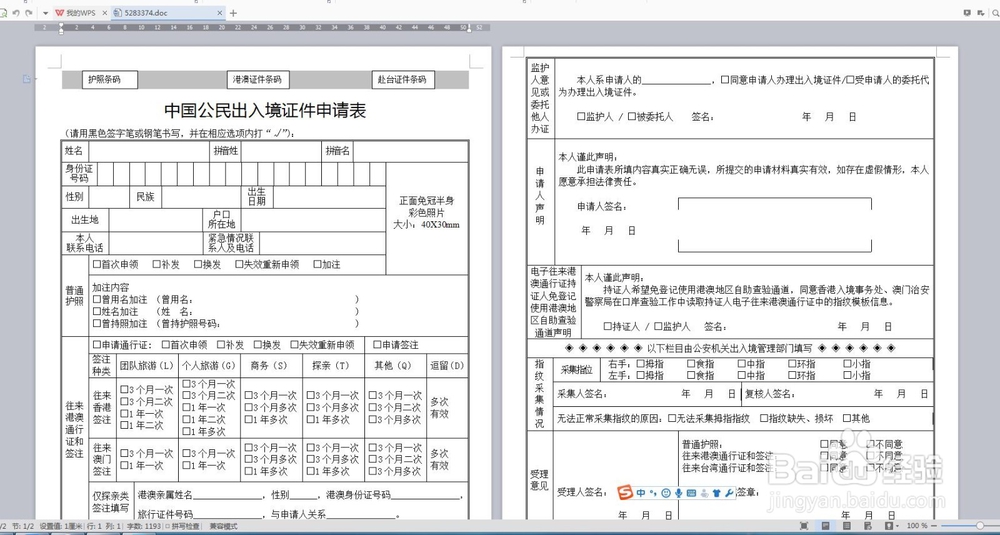
Task: Click the 探亲 (T) column header
Action: point(332,366)
